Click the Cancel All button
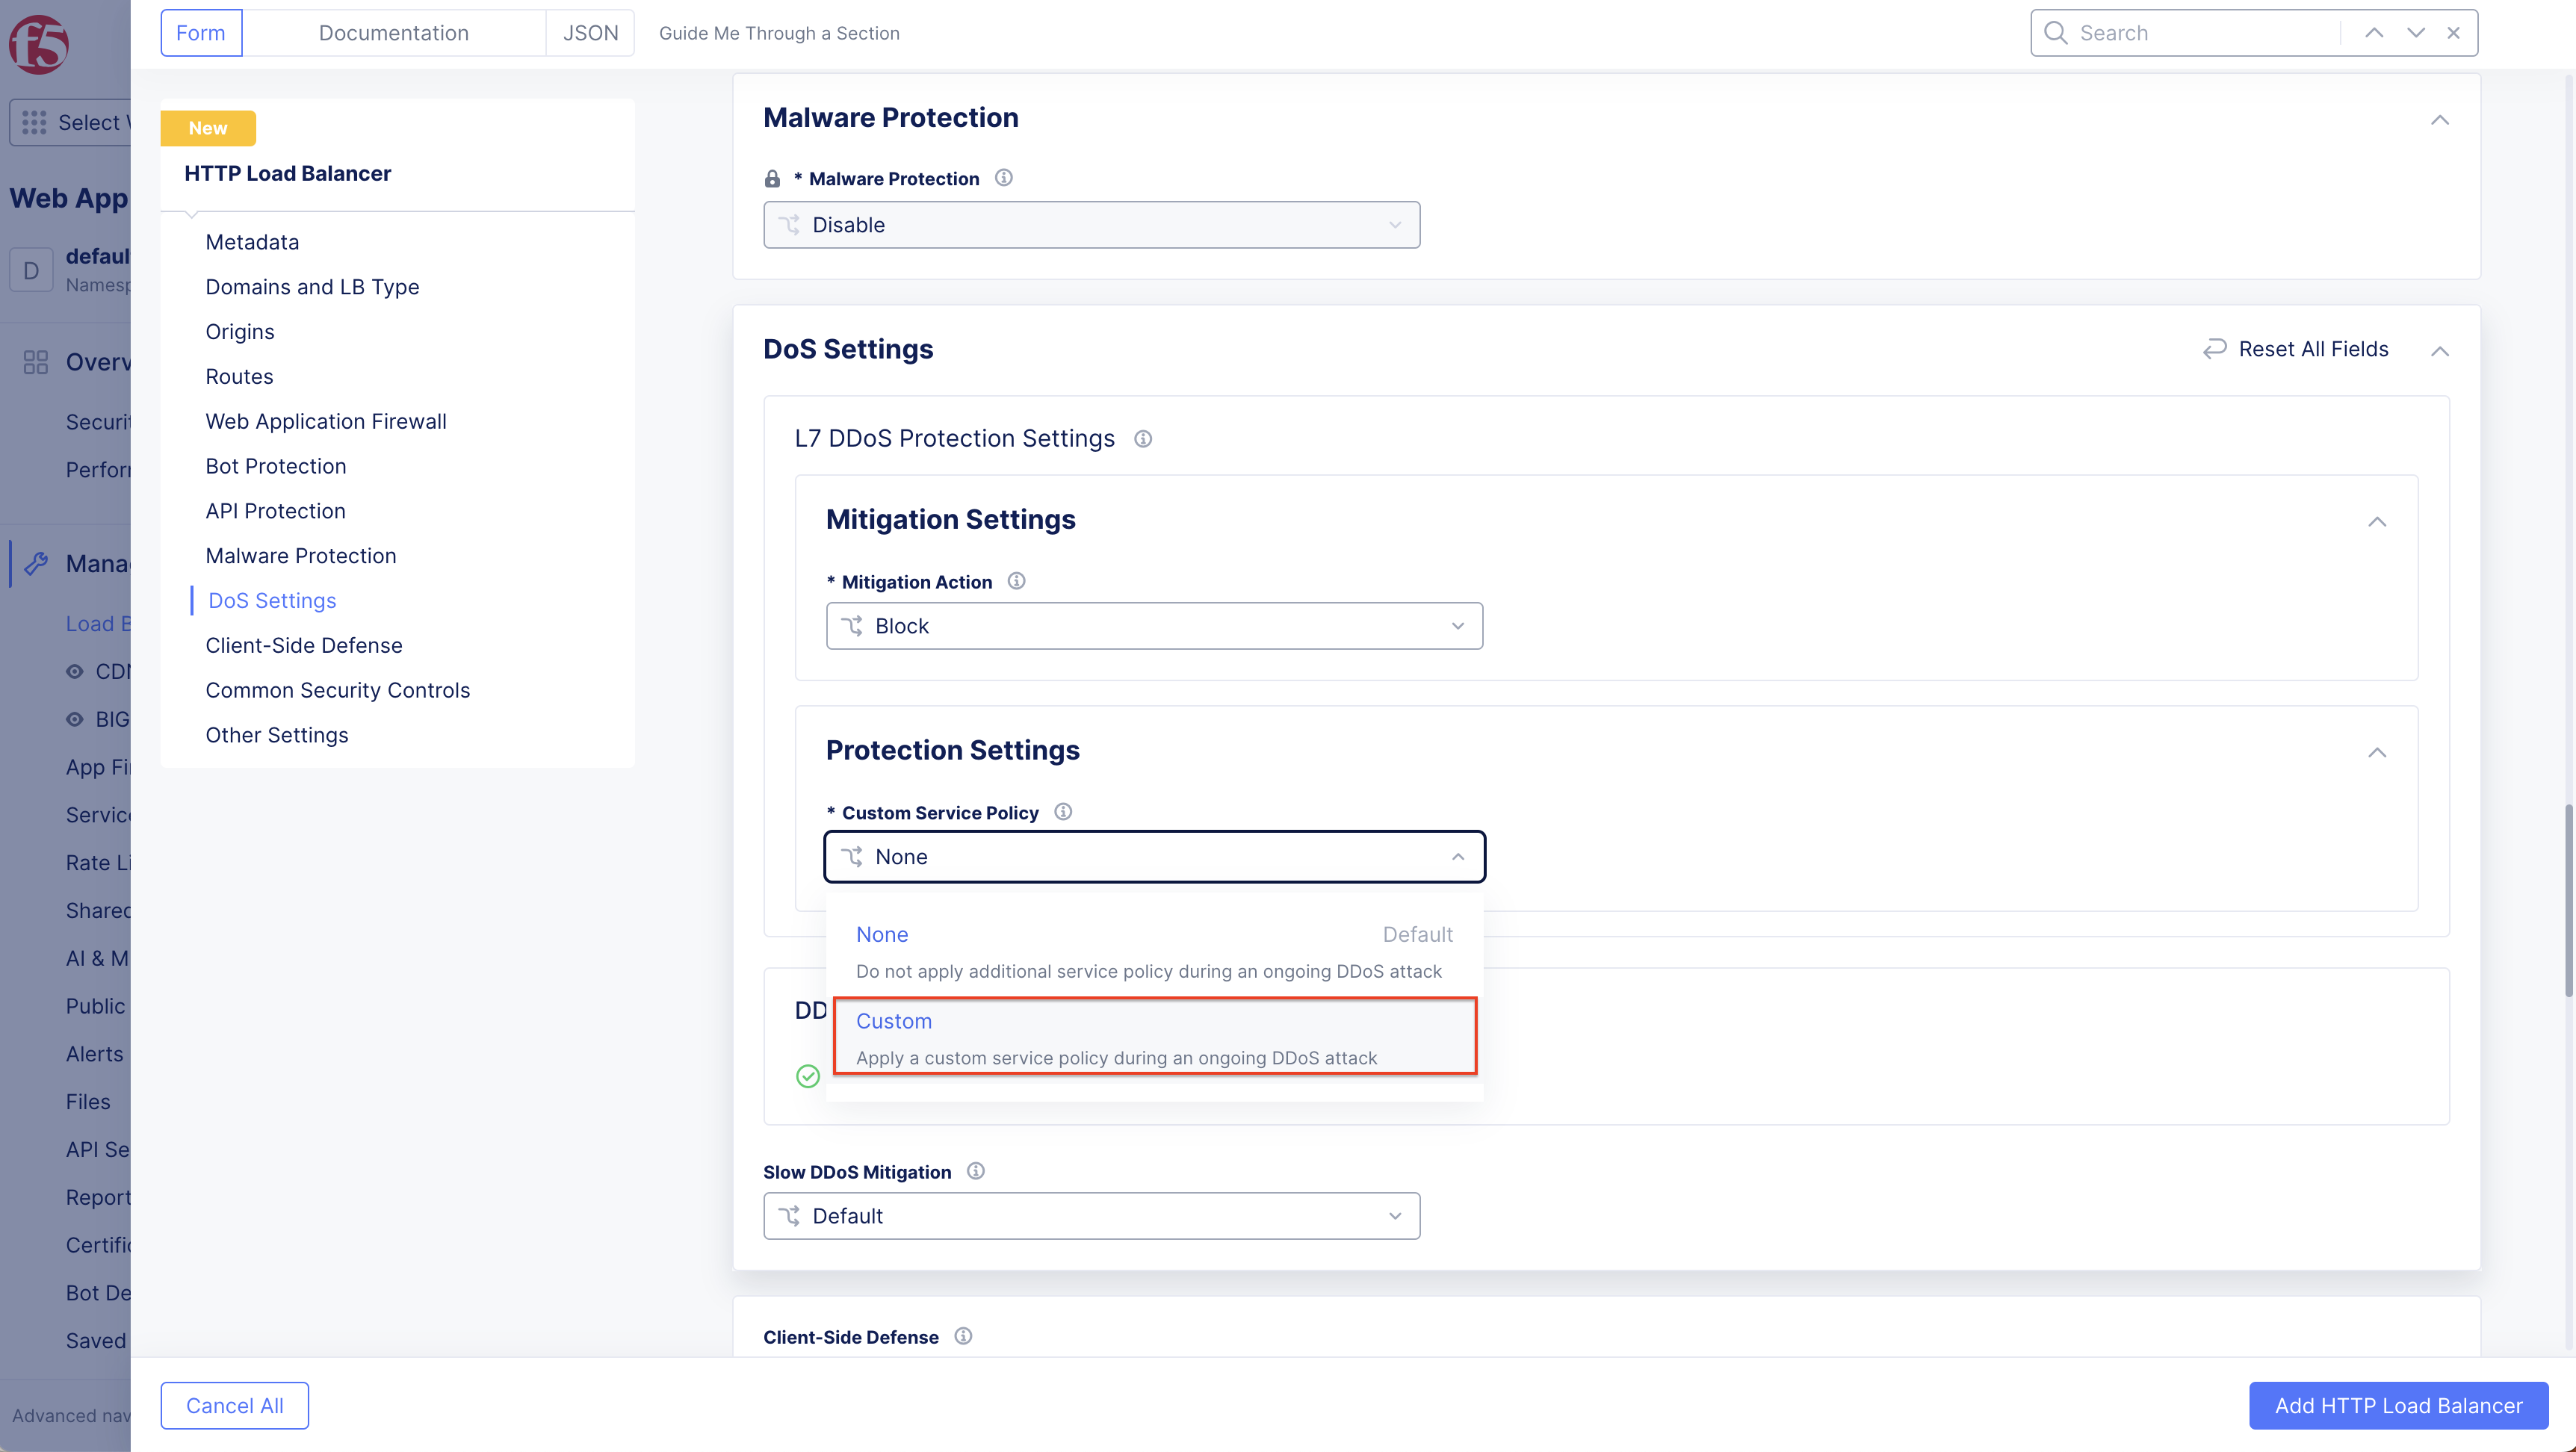 point(234,1405)
